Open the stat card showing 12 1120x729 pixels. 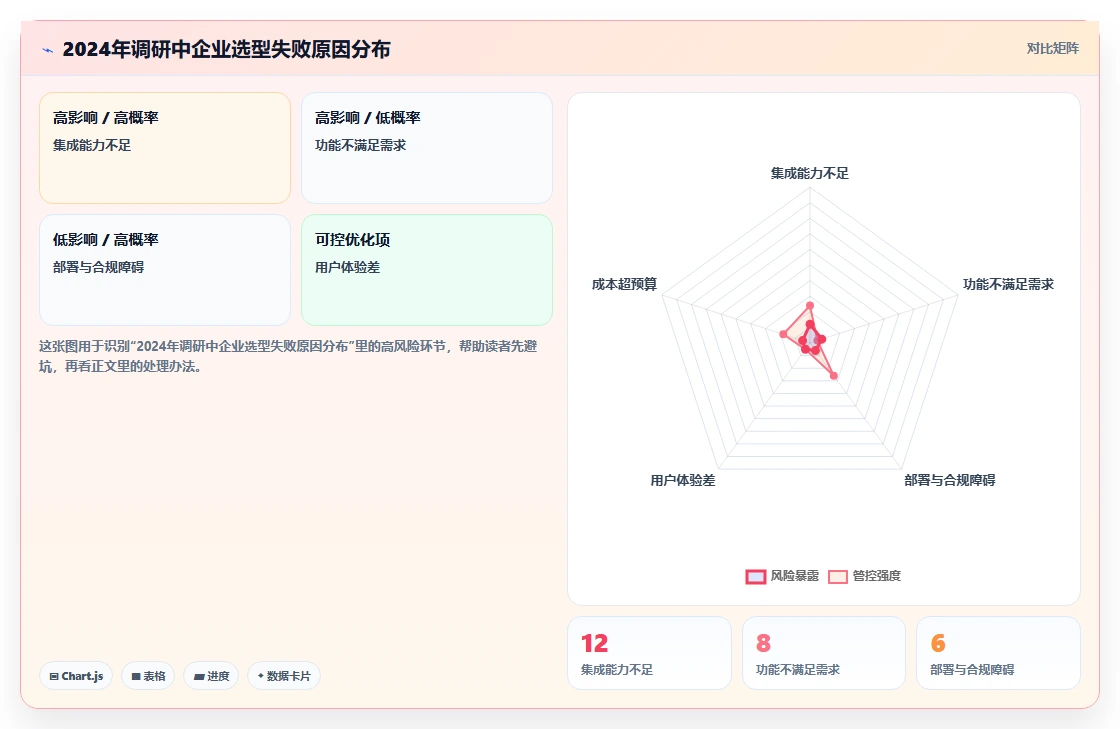[649, 653]
